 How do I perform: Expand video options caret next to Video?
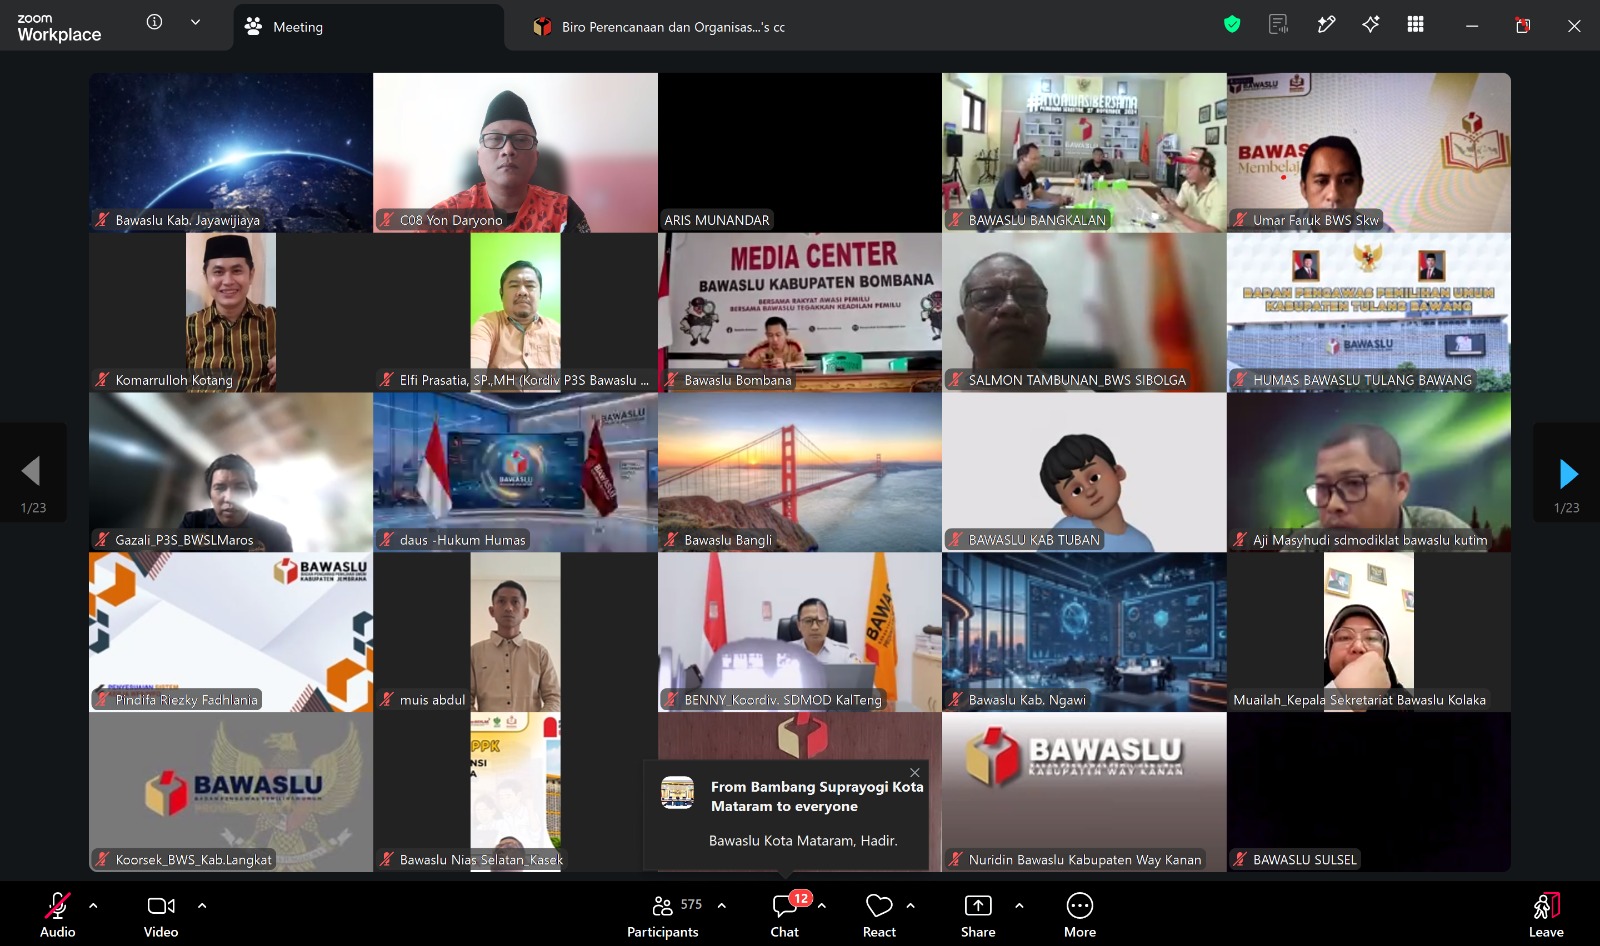click(x=202, y=905)
